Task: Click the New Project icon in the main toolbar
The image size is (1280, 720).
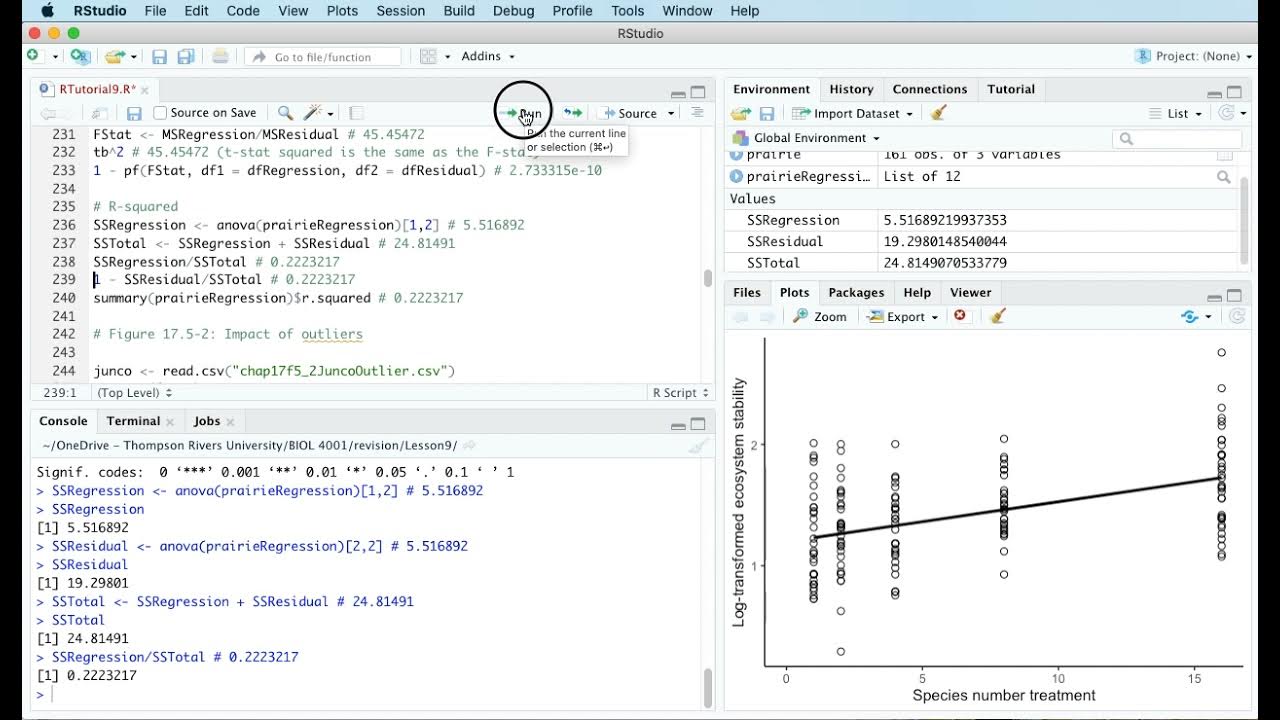Action: click(81, 57)
